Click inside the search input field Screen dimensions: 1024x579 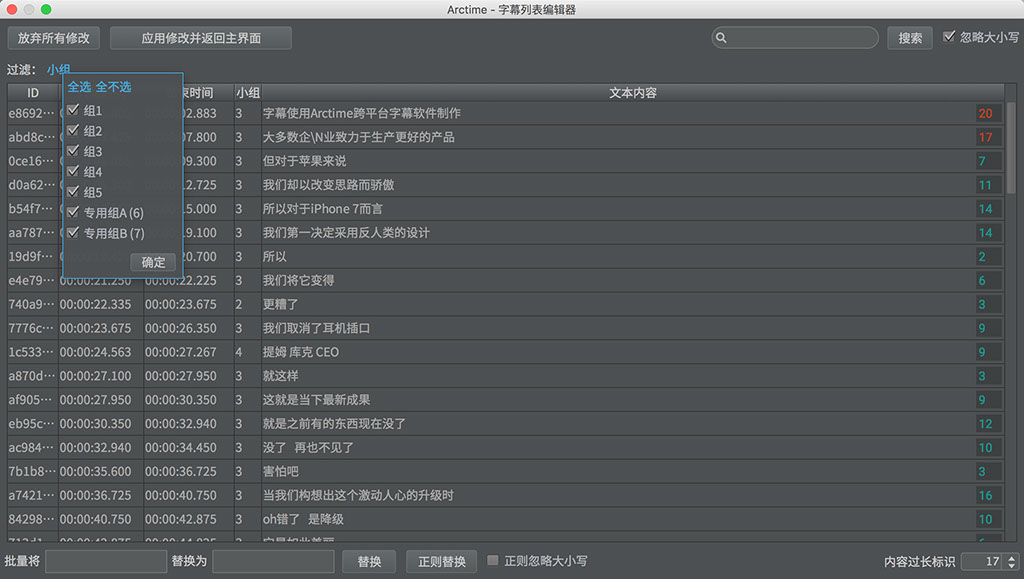pos(800,37)
